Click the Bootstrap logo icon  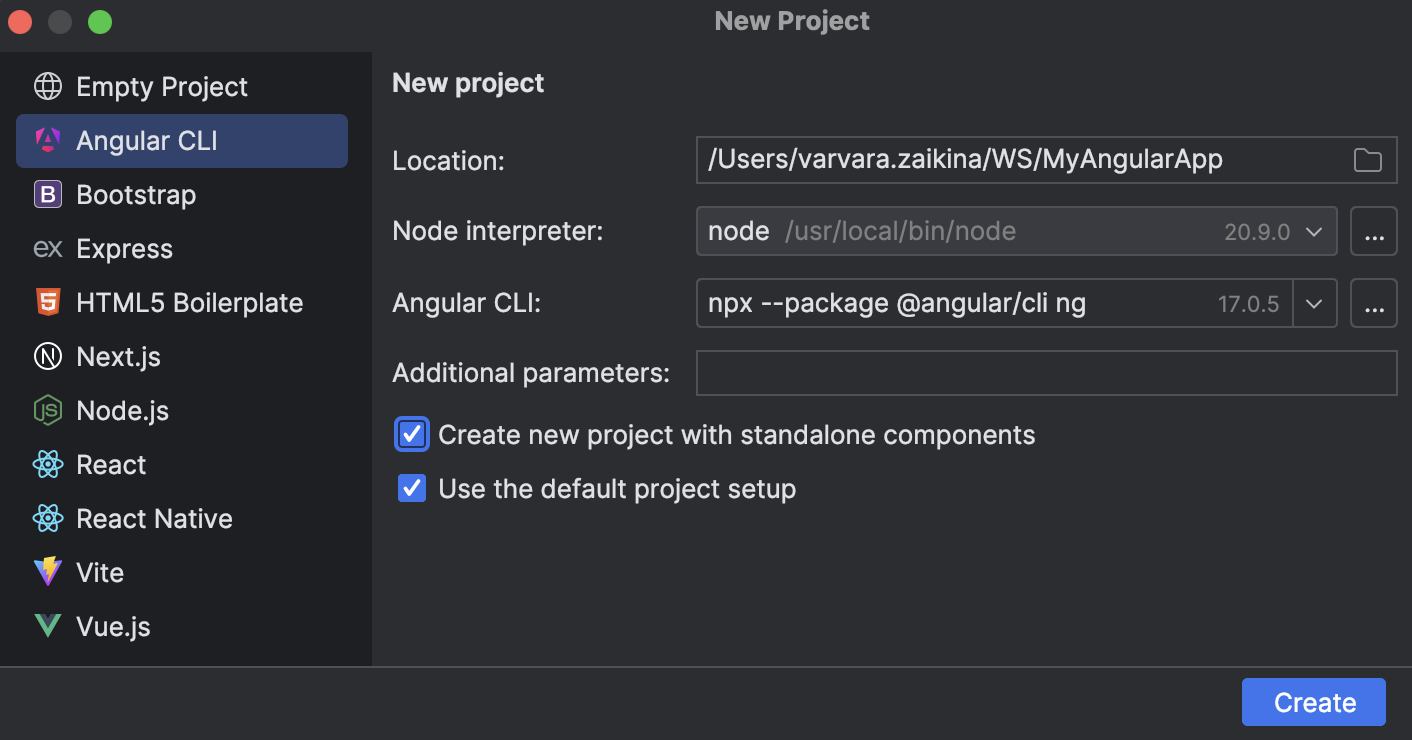pos(48,195)
